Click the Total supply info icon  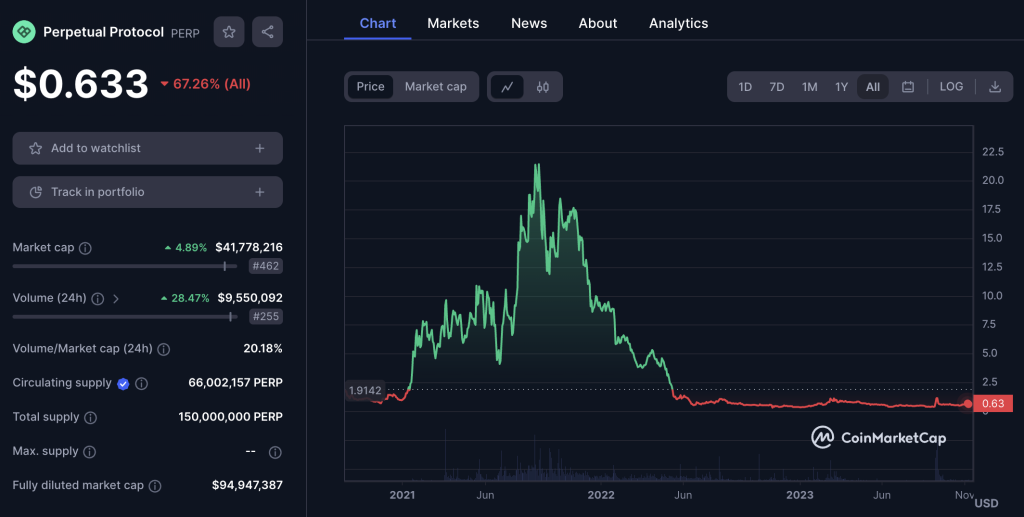[91, 418]
